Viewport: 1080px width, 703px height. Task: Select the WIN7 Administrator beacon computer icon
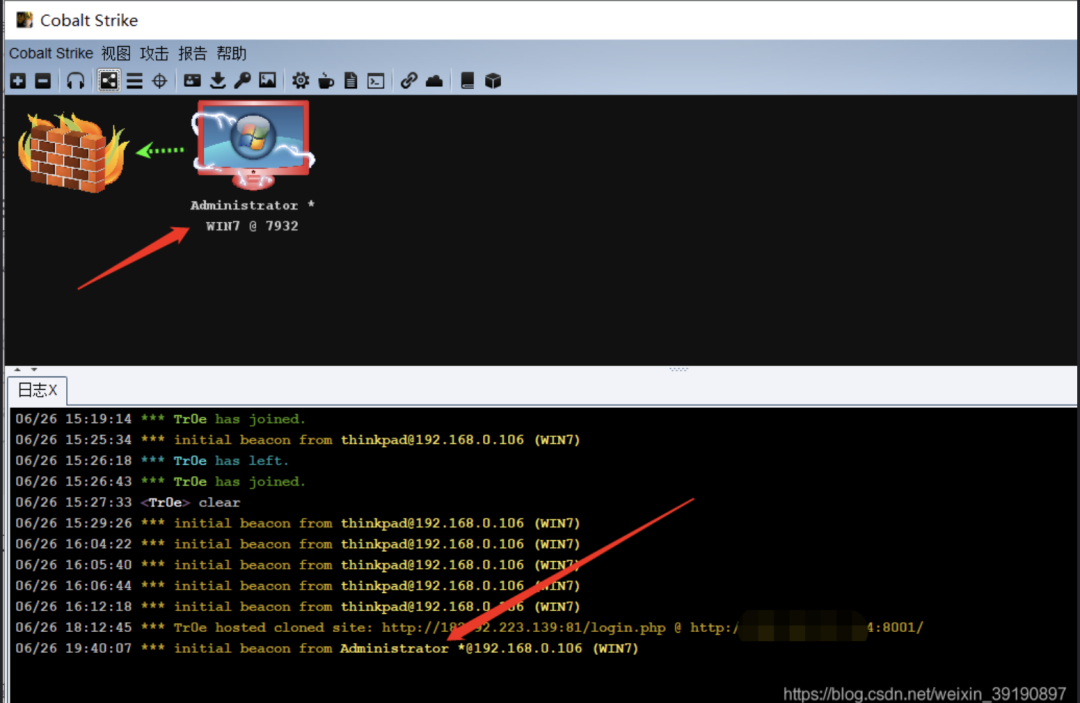click(253, 145)
